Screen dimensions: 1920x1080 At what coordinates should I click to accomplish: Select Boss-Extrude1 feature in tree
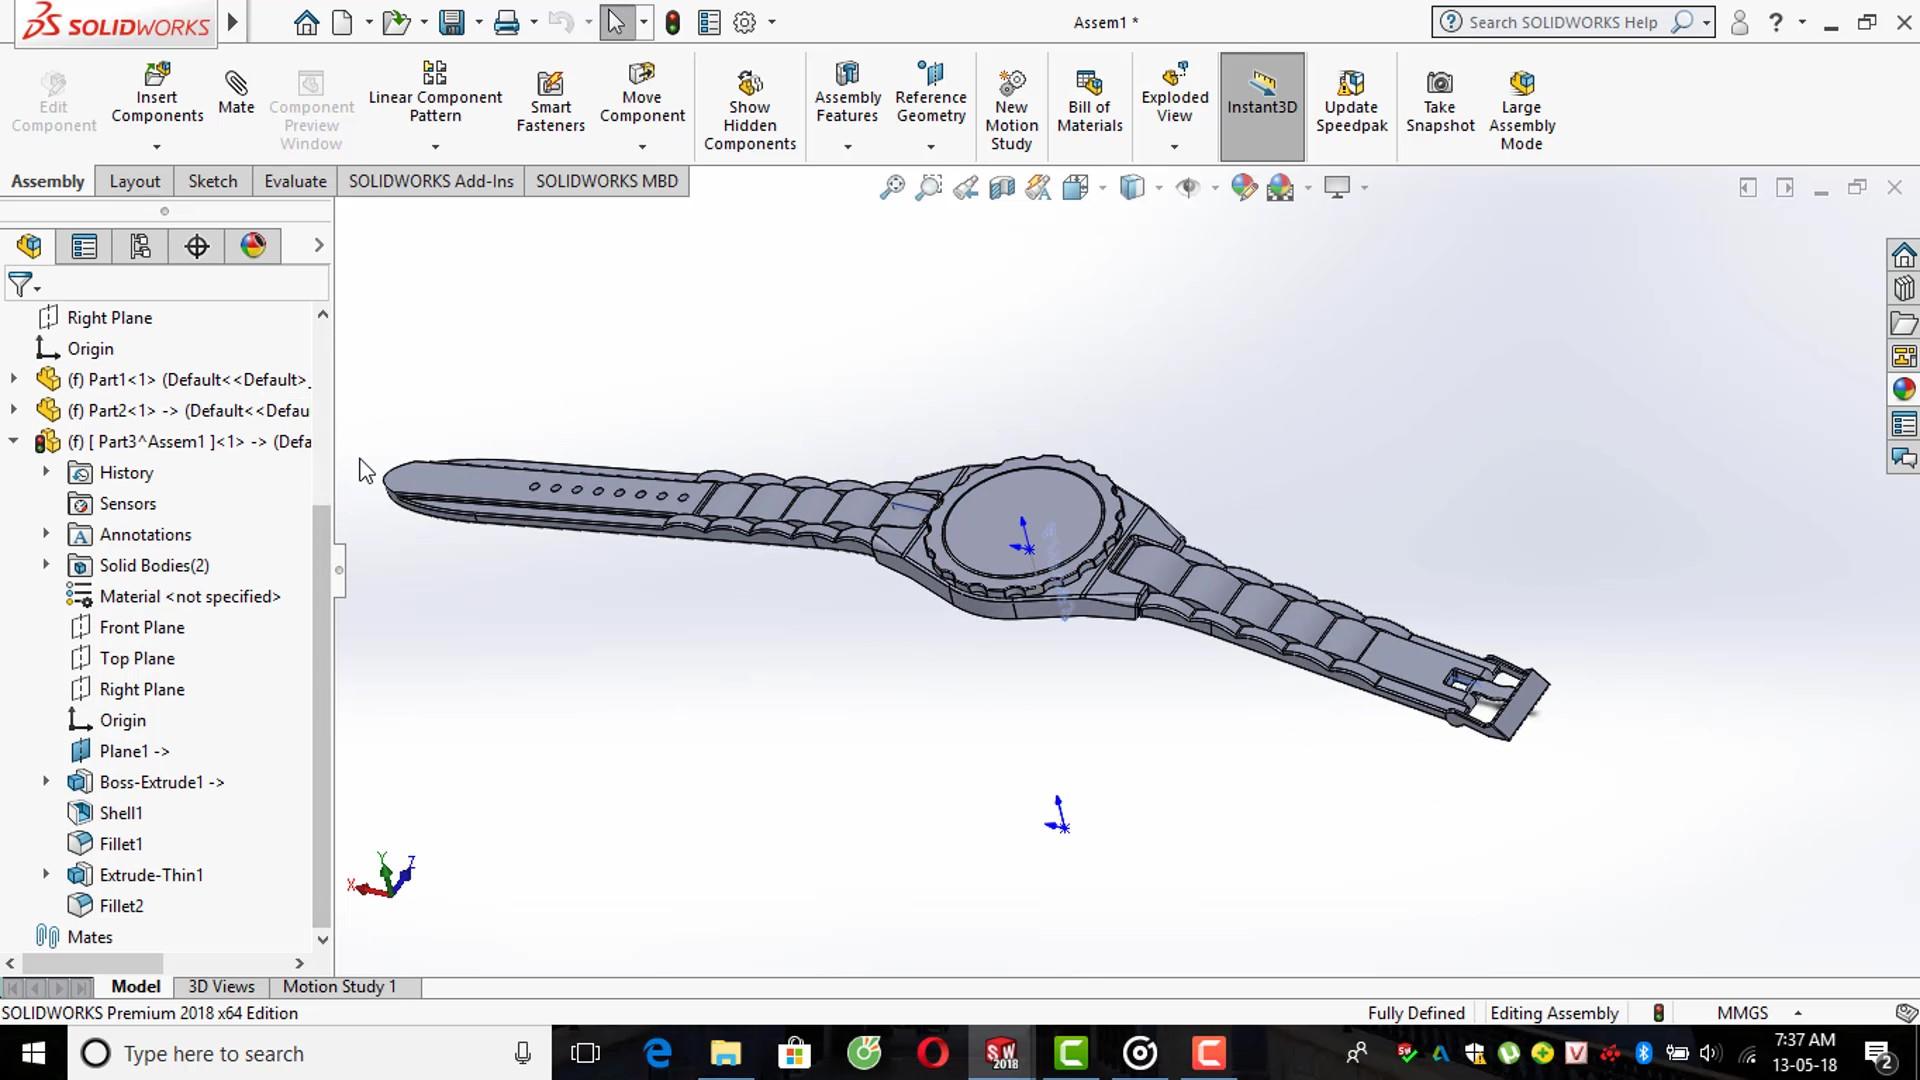(x=161, y=782)
